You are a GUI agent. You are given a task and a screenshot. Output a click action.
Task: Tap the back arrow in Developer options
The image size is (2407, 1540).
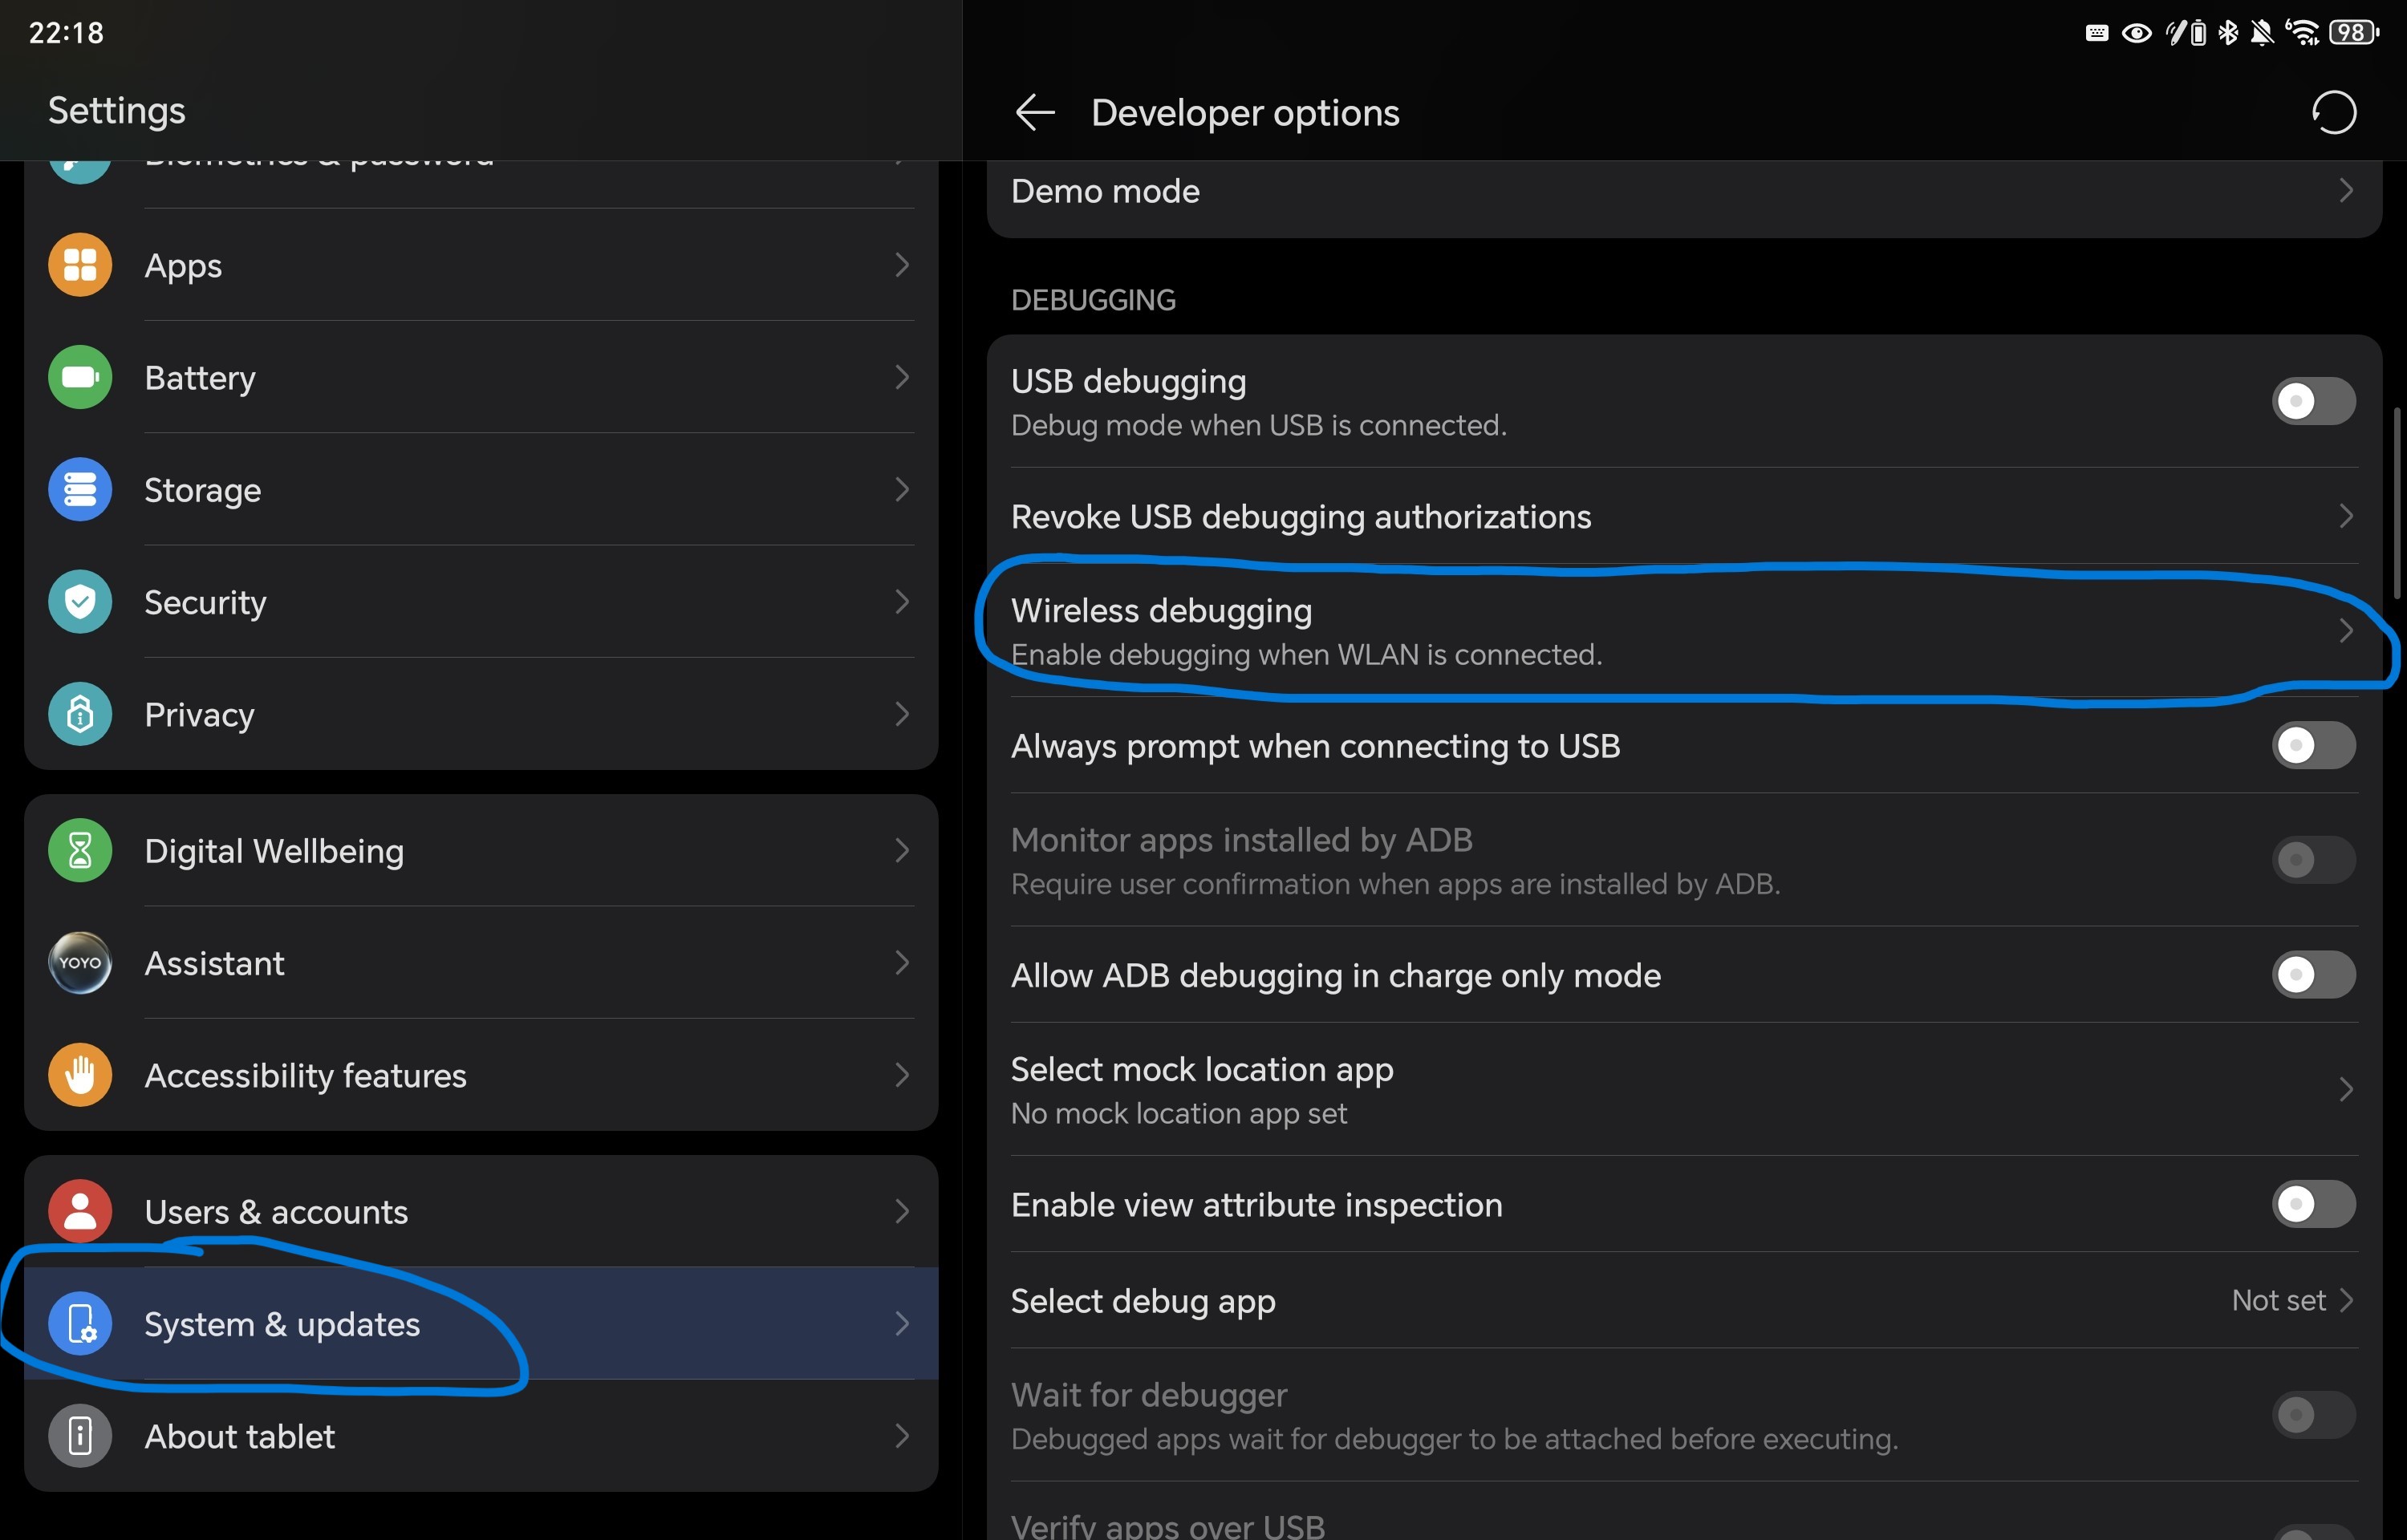[x=1034, y=112]
